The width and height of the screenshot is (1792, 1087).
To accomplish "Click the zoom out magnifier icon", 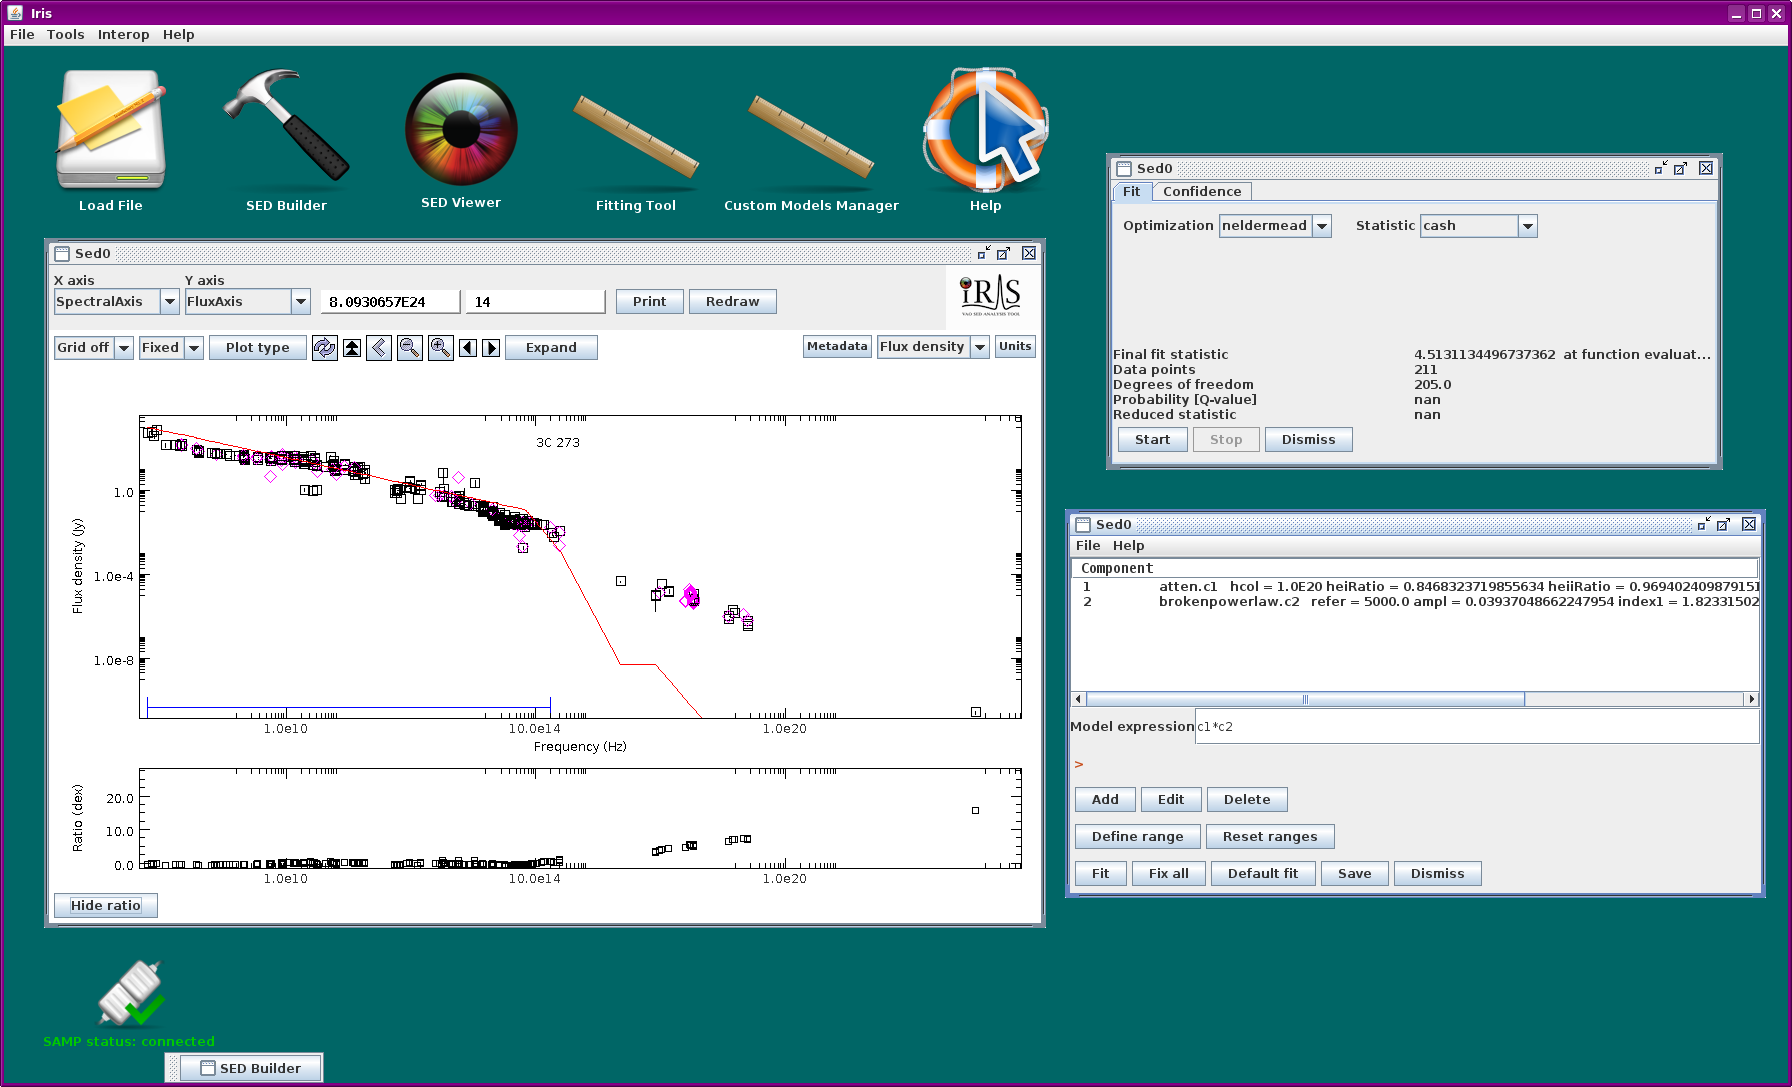I will [409, 348].
